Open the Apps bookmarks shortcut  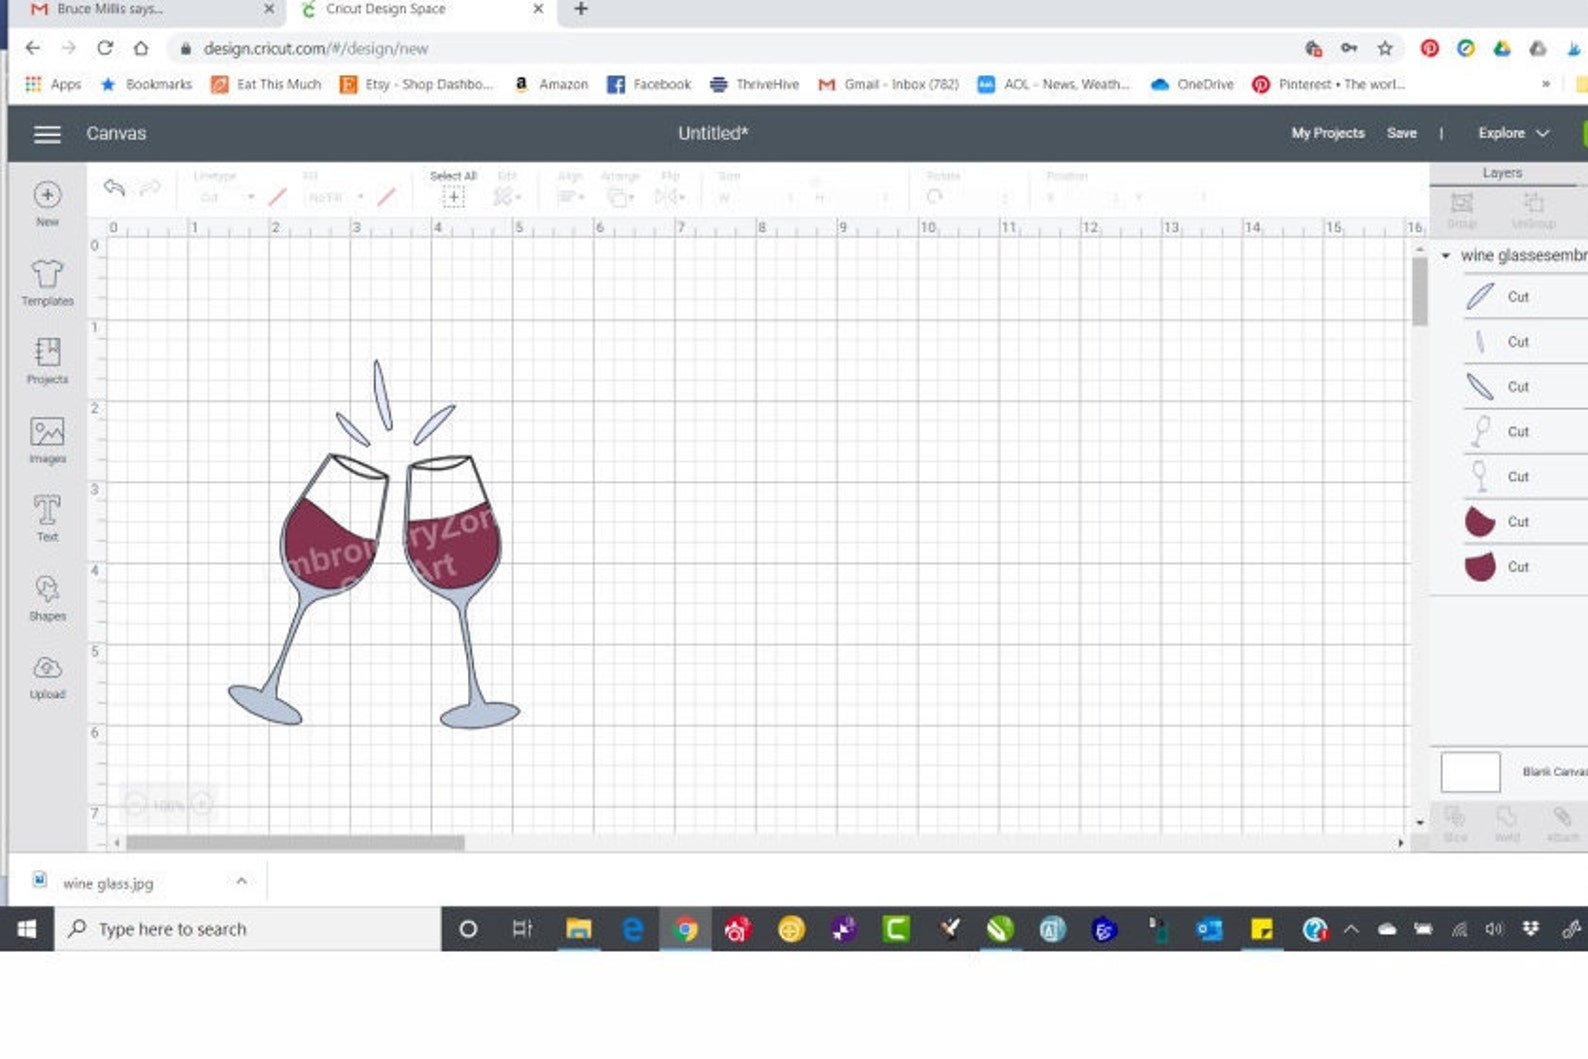coord(53,84)
